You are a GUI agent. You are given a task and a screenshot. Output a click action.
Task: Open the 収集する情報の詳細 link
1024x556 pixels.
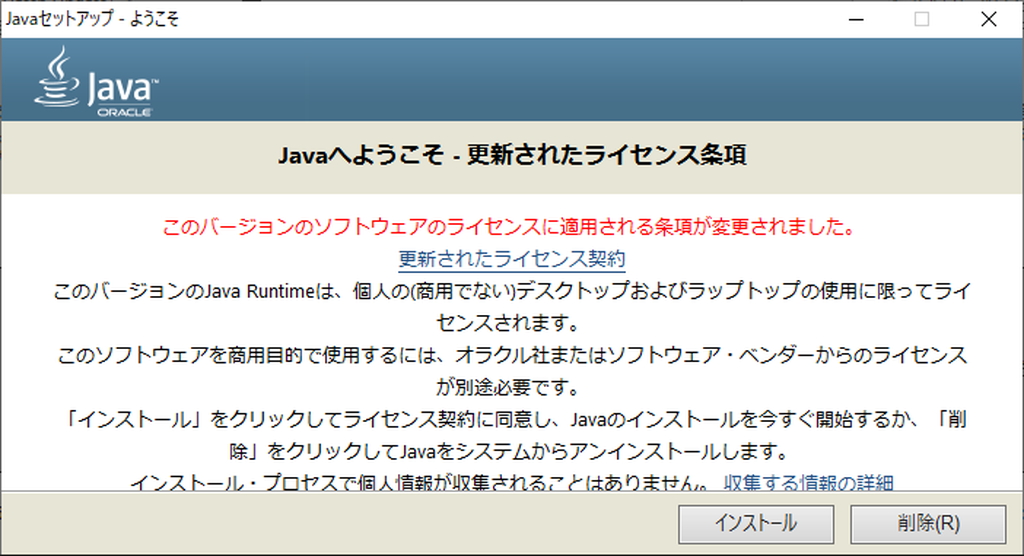808,482
